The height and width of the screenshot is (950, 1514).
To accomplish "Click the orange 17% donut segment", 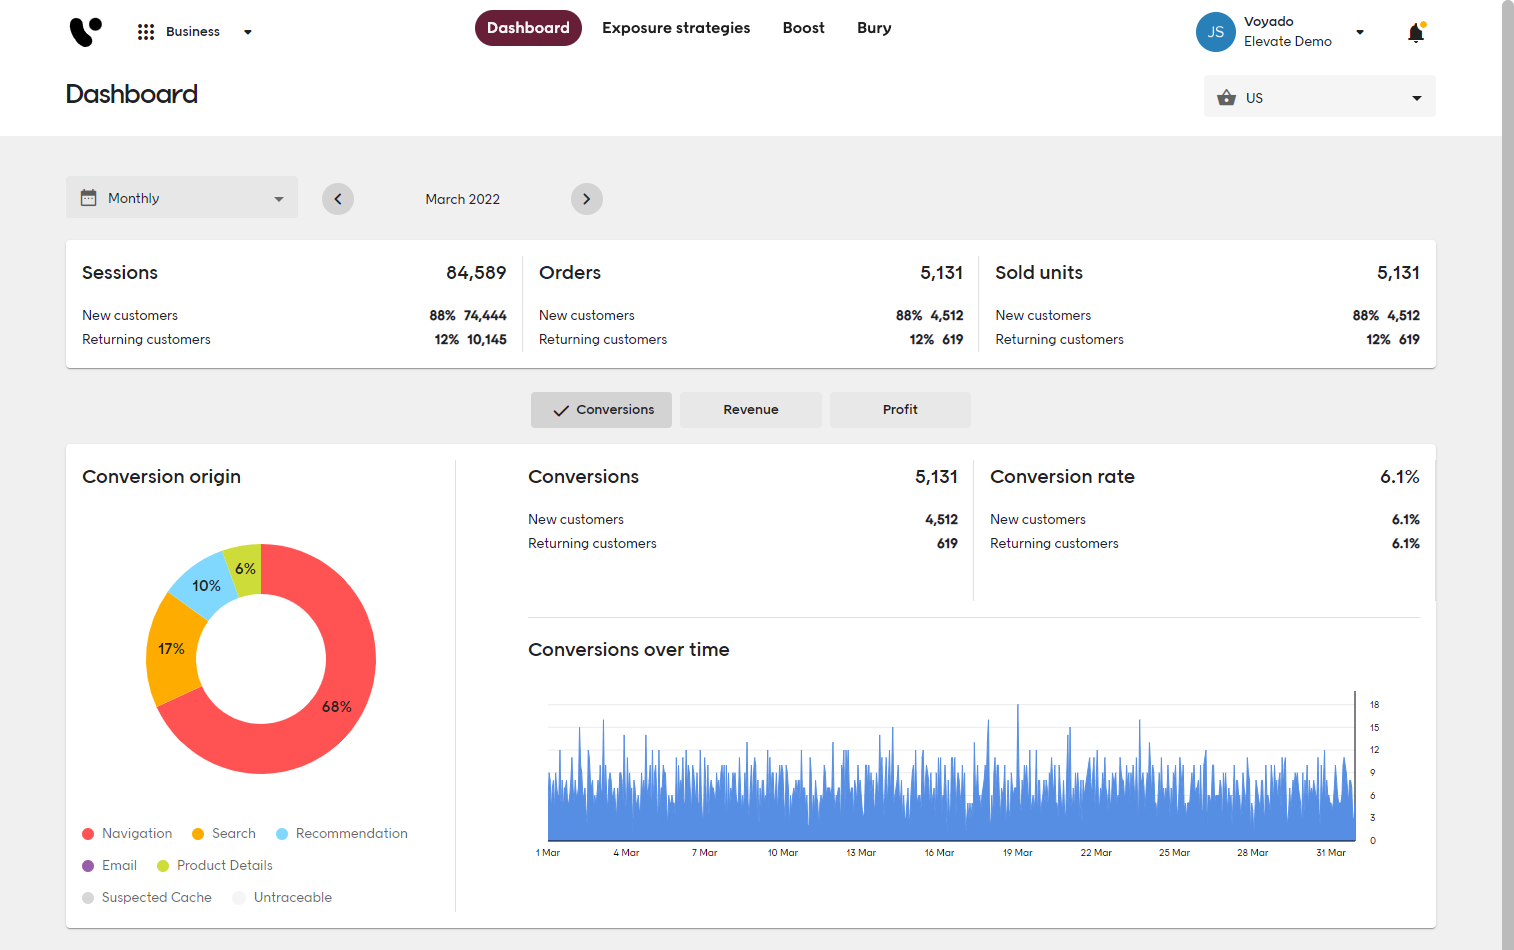I will click(172, 649).
